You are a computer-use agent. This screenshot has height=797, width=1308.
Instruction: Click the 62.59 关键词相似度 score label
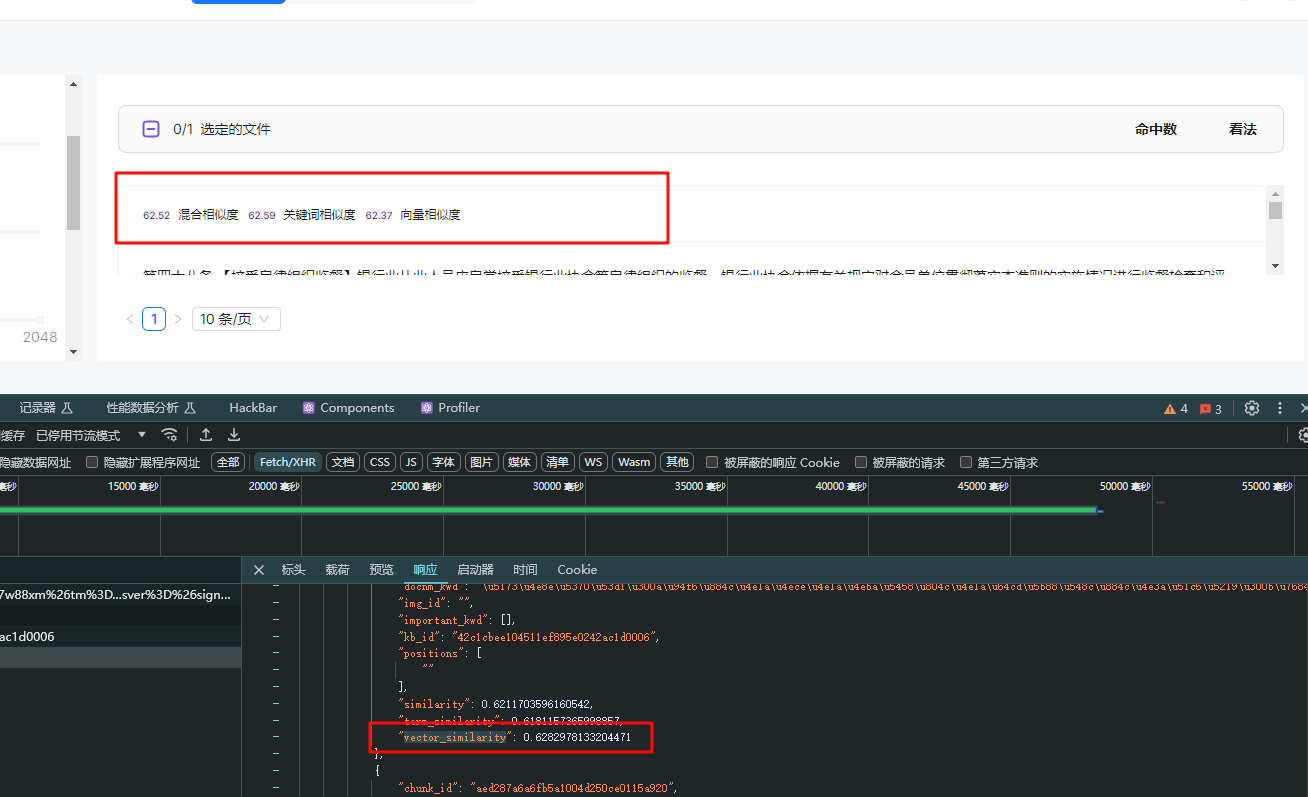tap(302, 215)
